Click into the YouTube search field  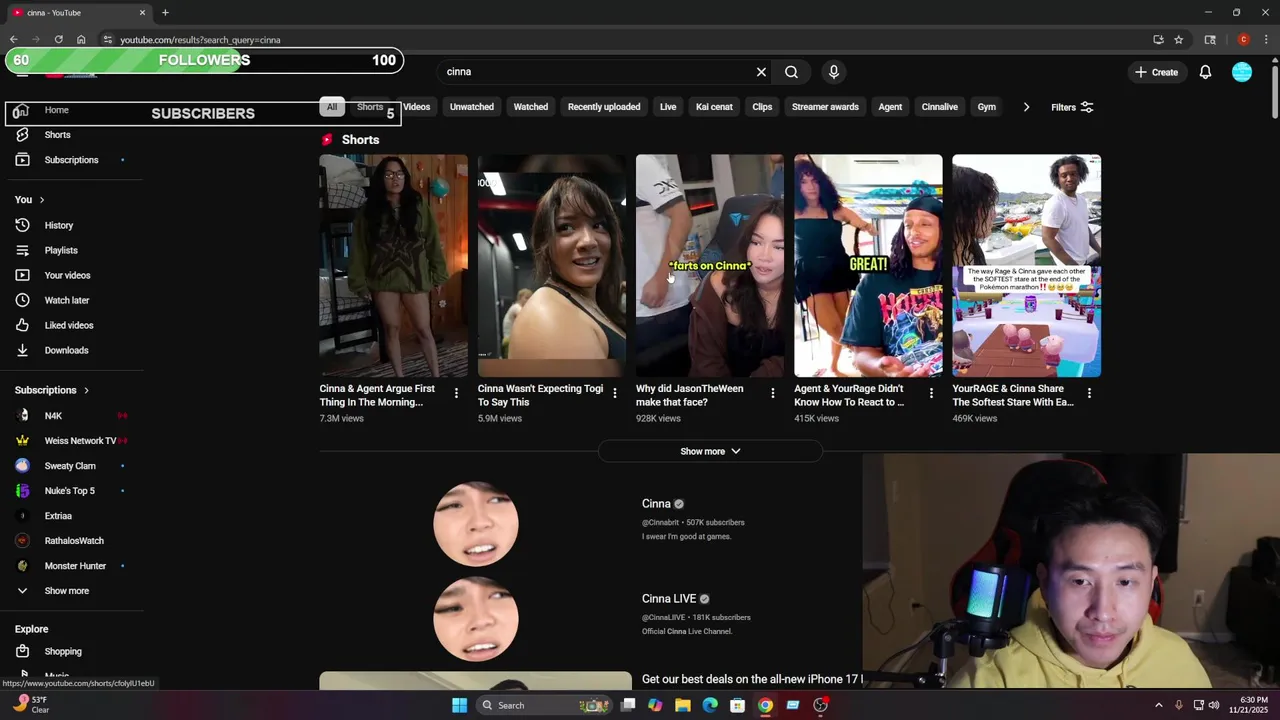595,72
